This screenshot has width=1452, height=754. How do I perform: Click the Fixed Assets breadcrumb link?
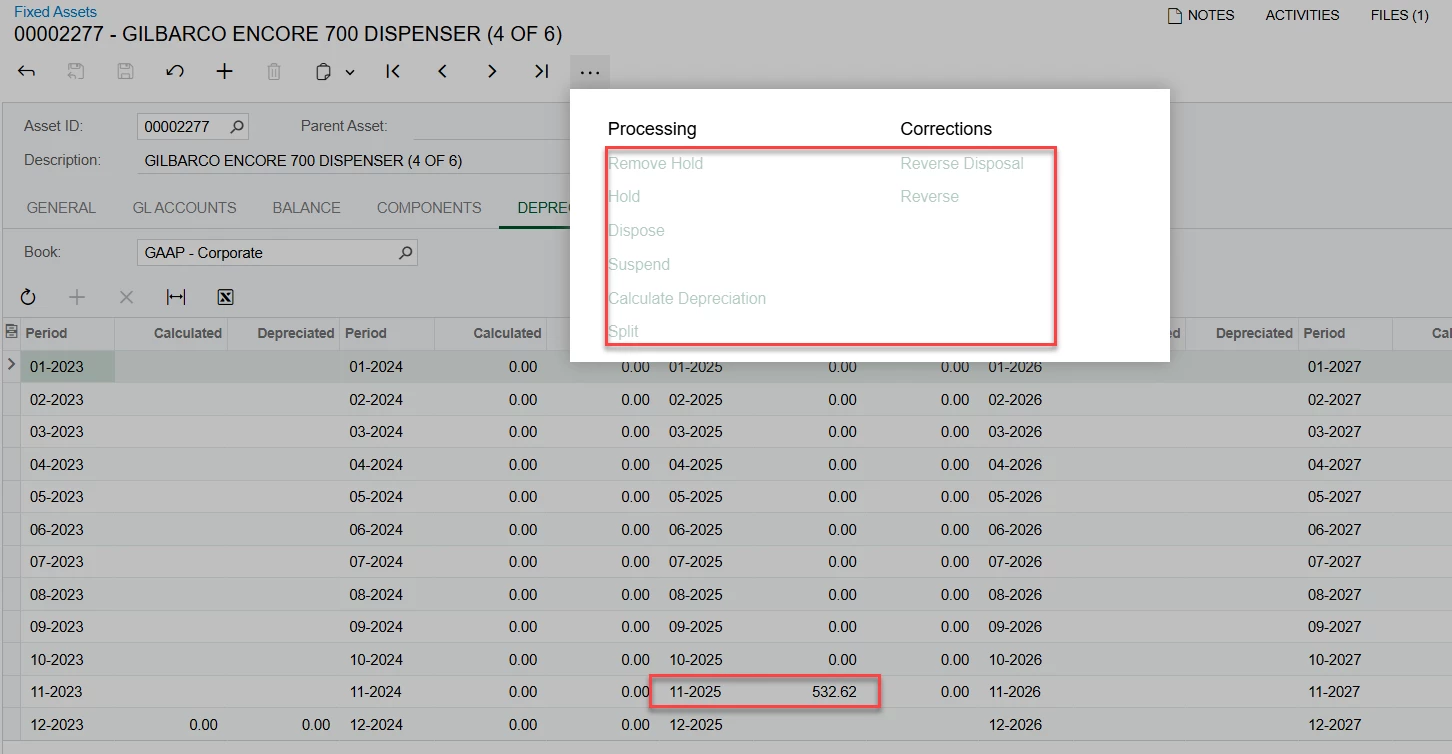55,12
